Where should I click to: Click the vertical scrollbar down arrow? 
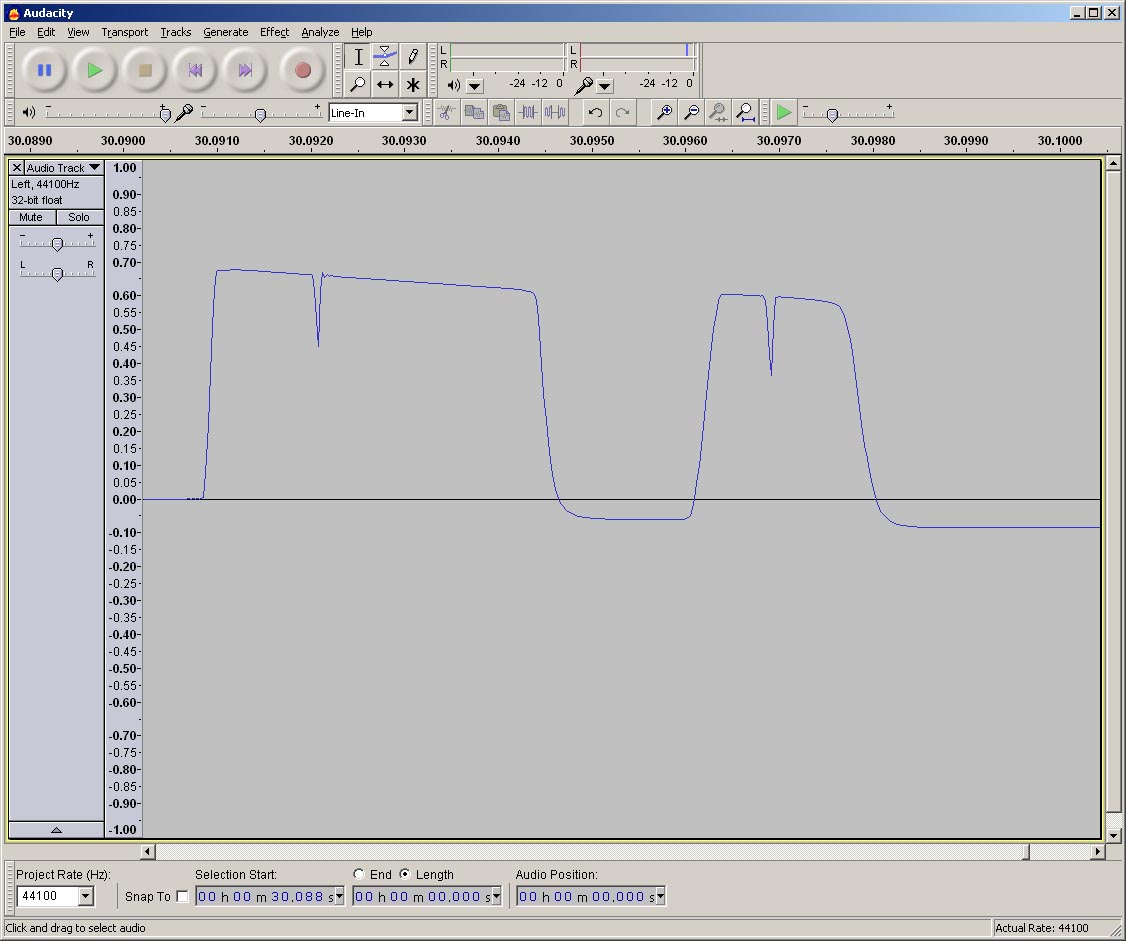tap(1113, 835)
